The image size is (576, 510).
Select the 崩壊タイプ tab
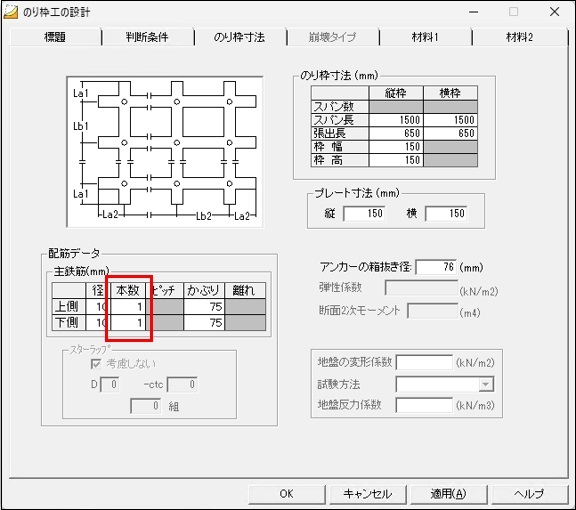click(332, 37)
